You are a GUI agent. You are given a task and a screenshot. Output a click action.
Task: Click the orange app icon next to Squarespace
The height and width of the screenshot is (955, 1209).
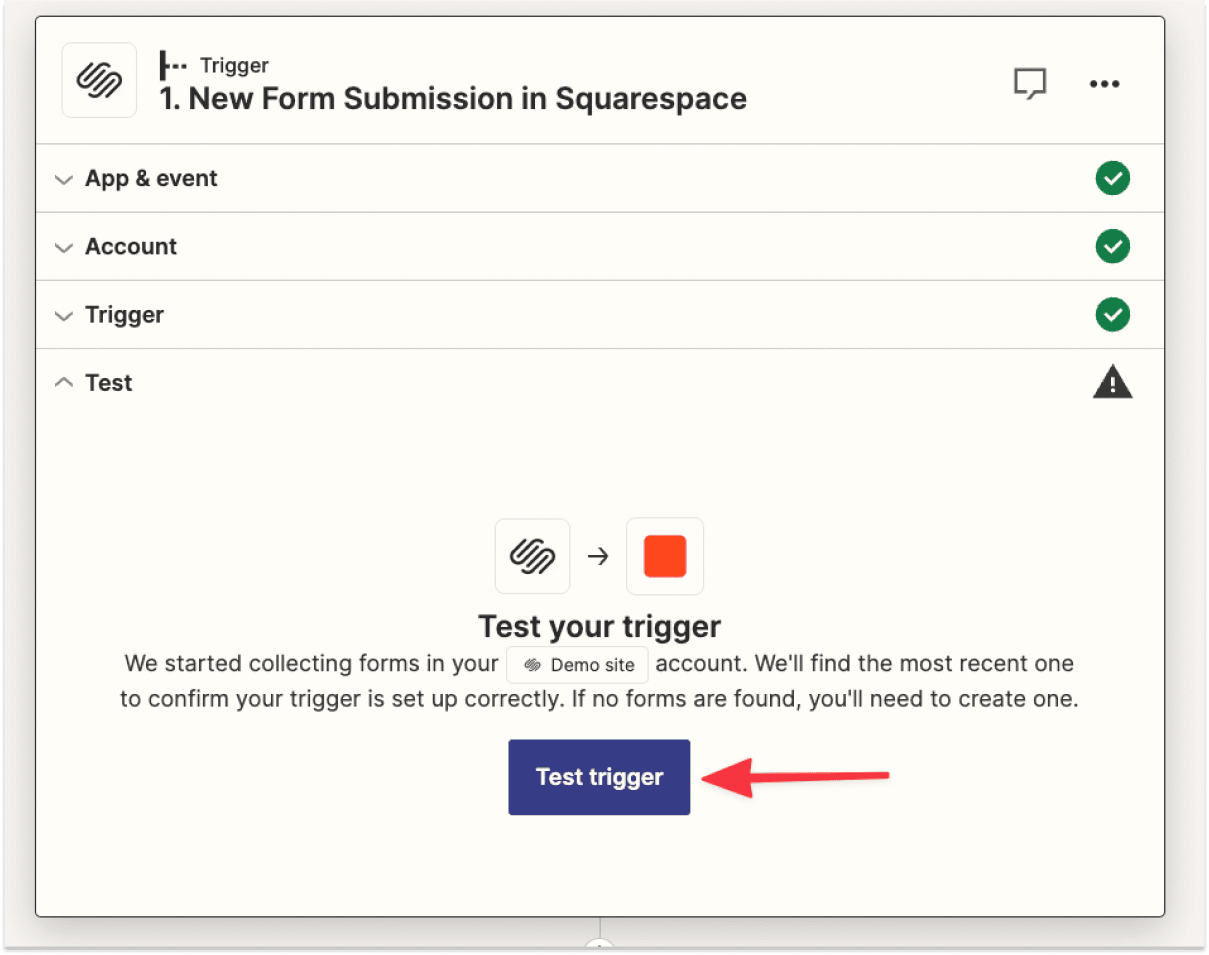coord(664,556)
